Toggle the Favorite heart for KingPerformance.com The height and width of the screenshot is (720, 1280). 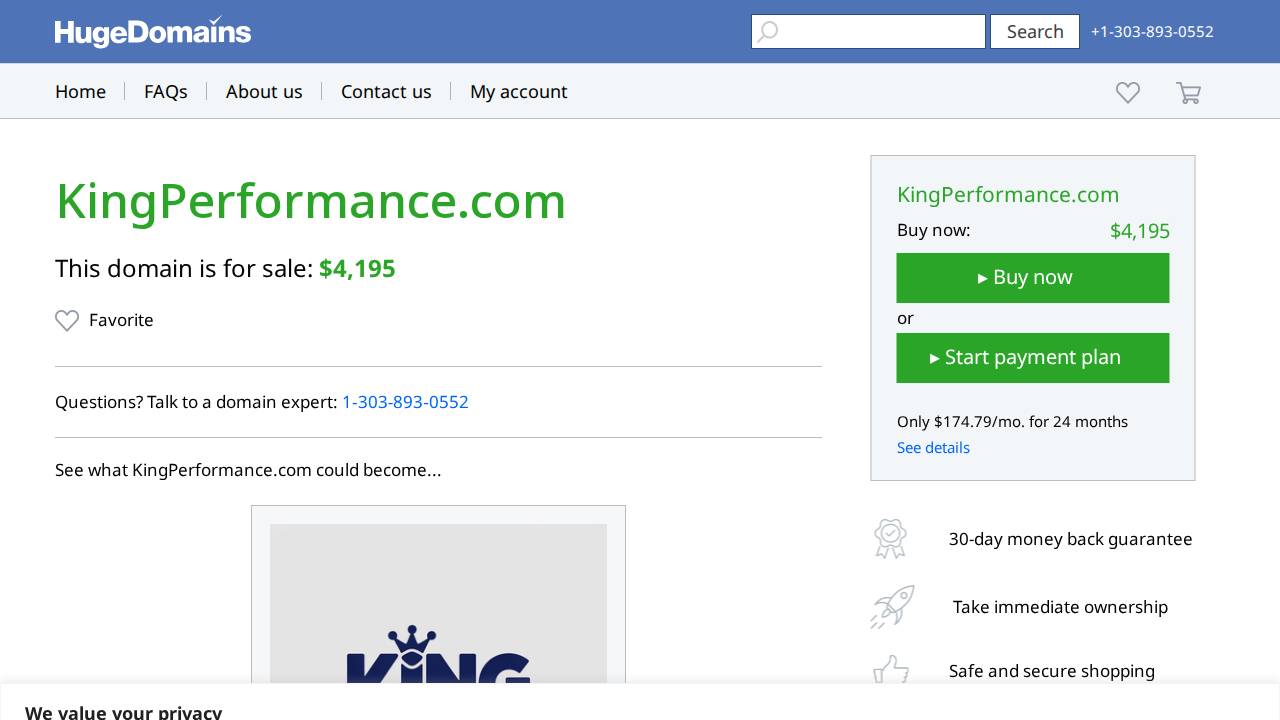(x=67, y=320)
